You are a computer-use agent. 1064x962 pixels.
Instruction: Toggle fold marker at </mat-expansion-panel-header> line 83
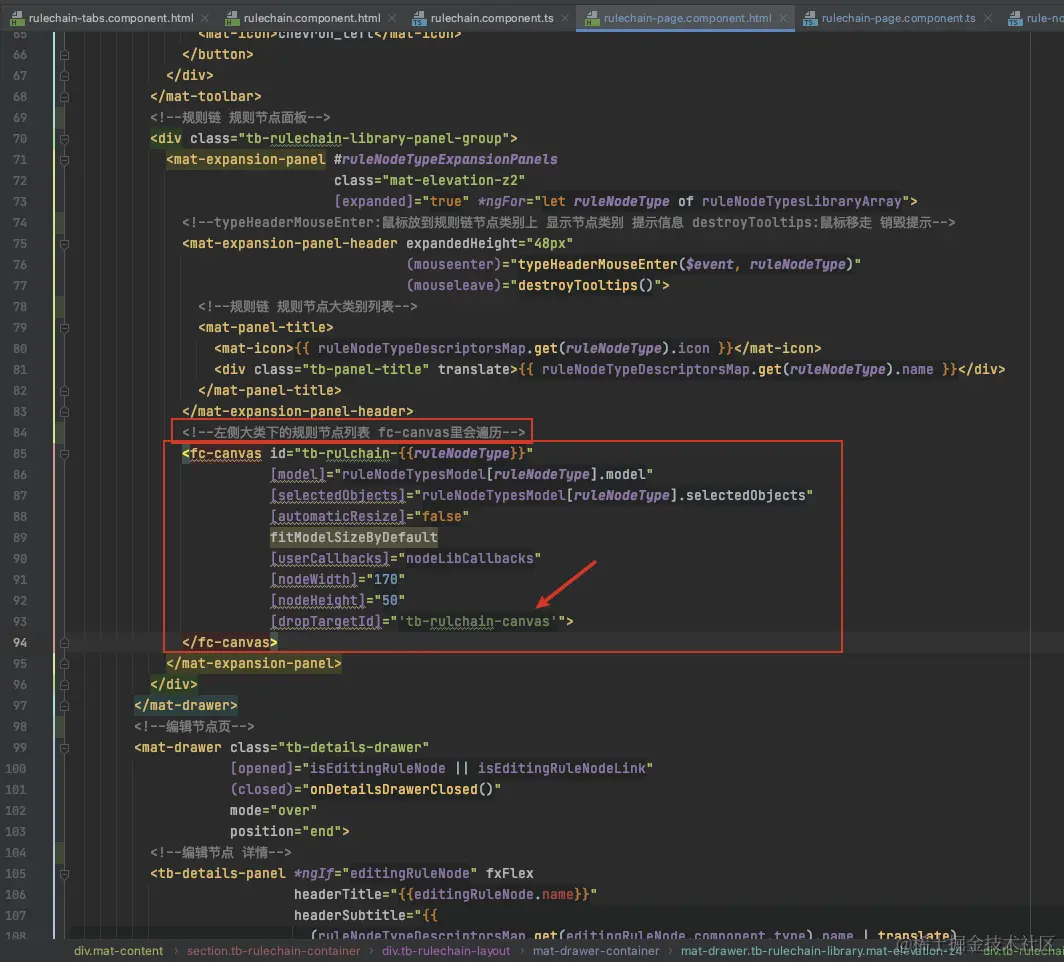tap(64, 412)
